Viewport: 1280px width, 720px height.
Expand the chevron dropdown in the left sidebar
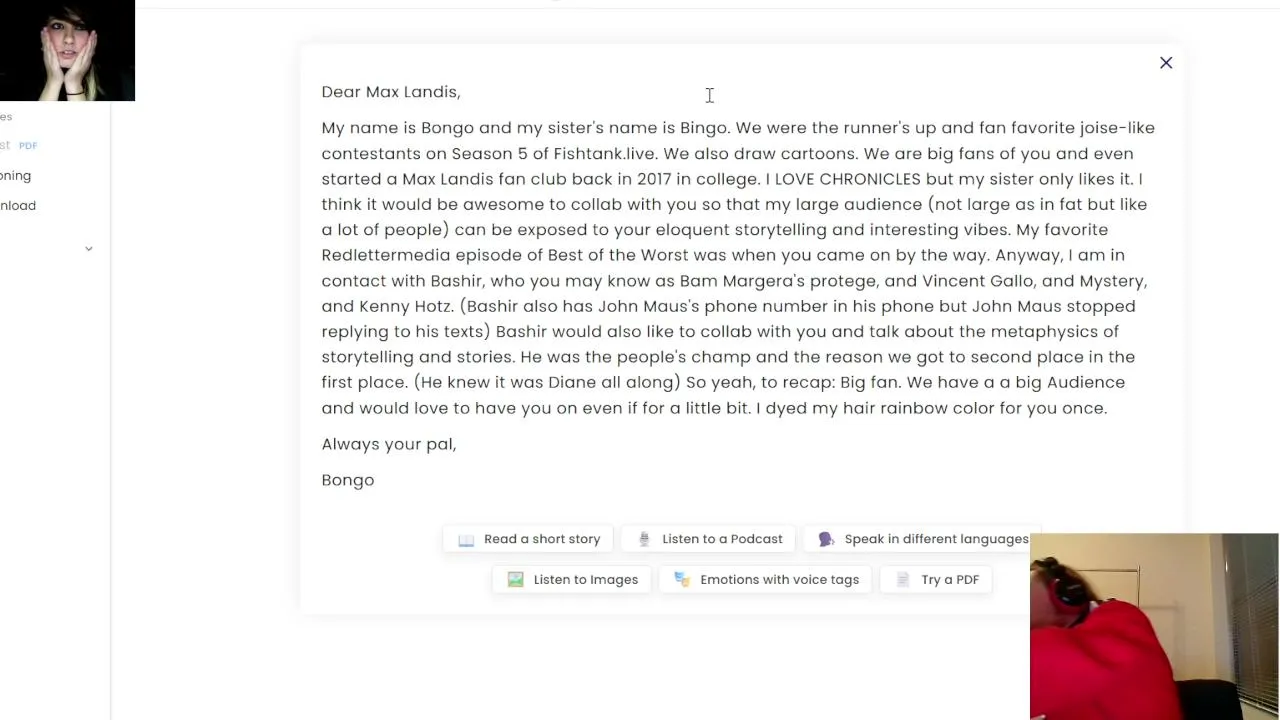point(88,249)
